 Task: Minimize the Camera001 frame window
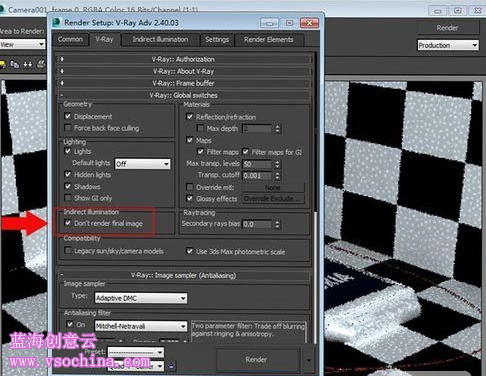[x=438, y=11]
